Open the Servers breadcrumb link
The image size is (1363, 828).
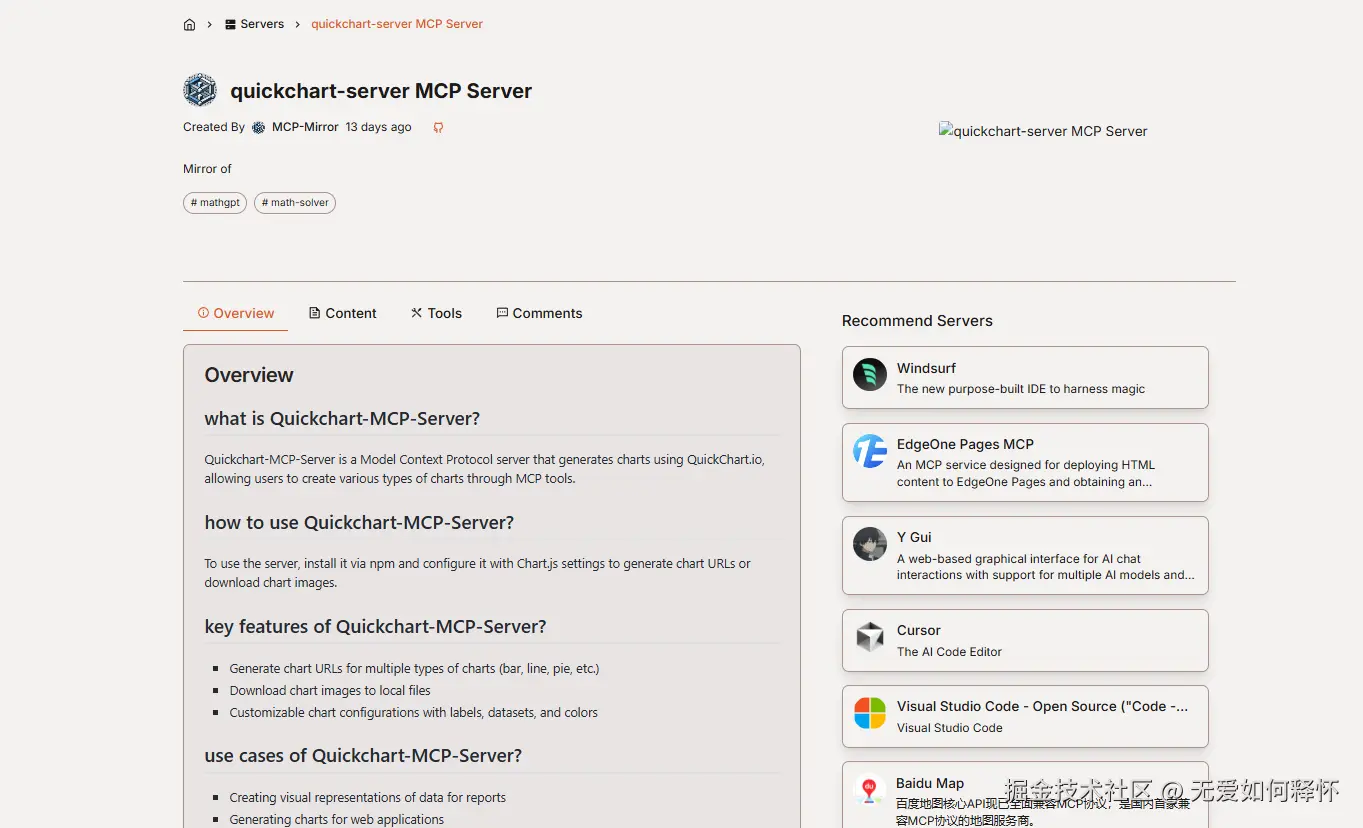click(254, 24)
